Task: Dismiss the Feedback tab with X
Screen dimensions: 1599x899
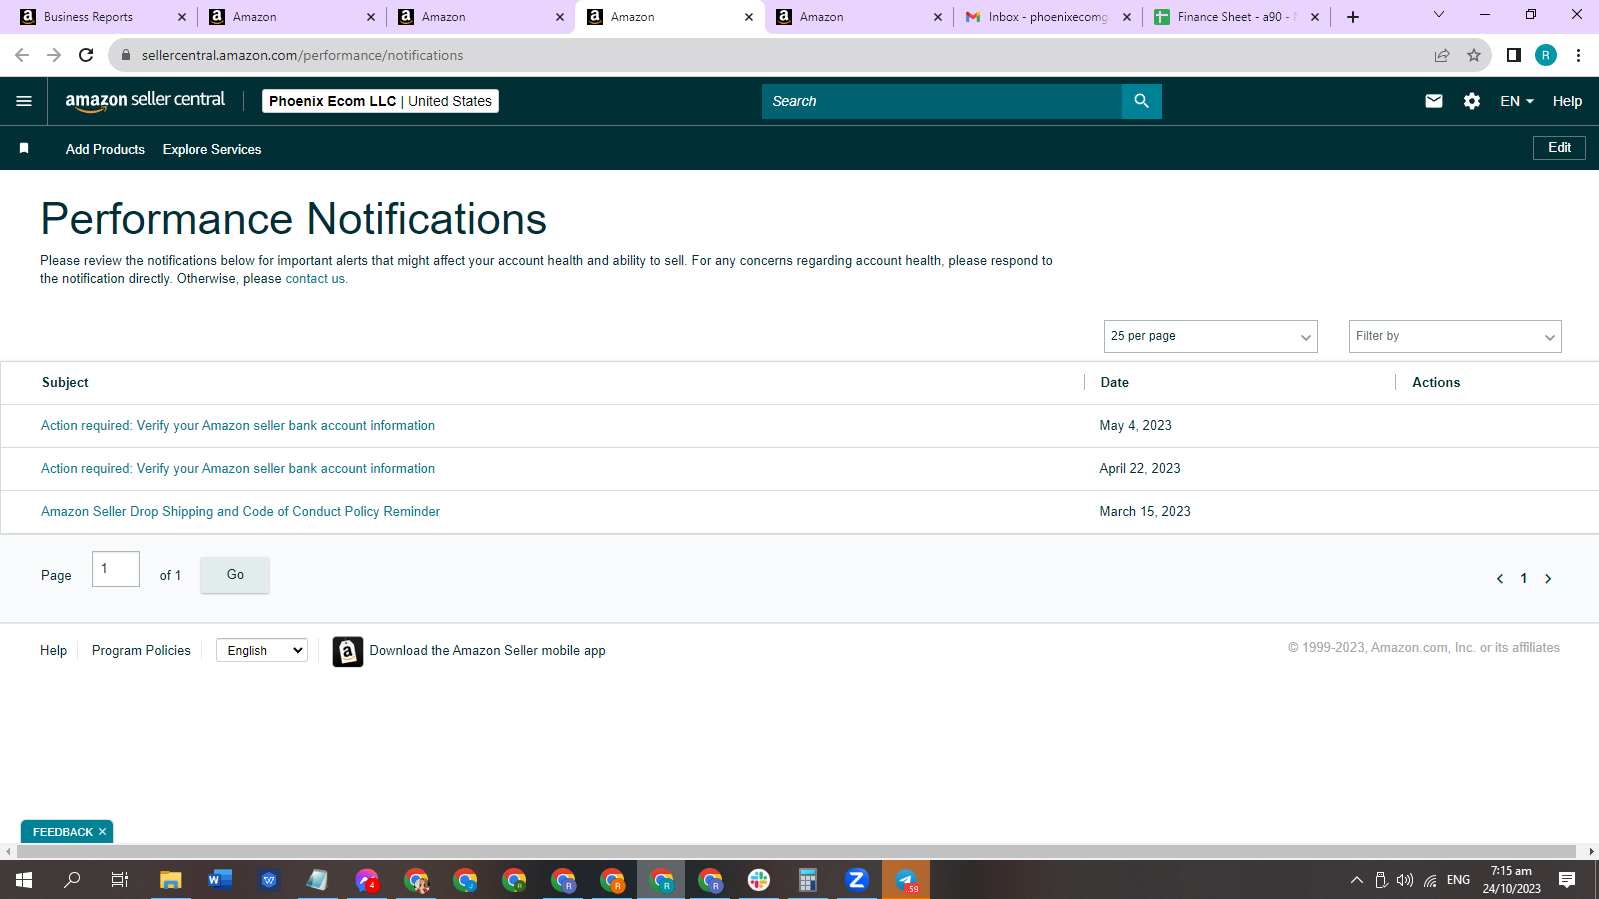Action: [x=102, y=832]
